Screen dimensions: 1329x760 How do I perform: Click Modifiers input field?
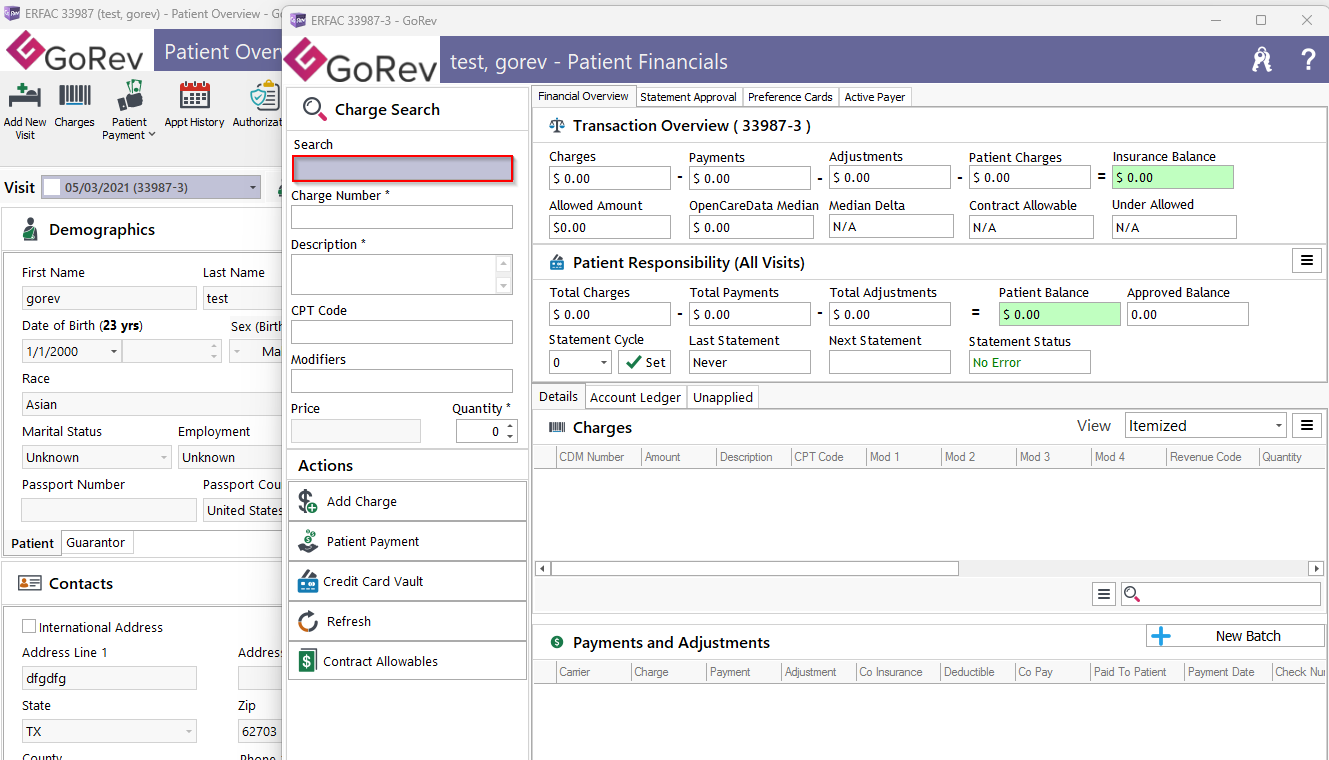coord(402,380)
